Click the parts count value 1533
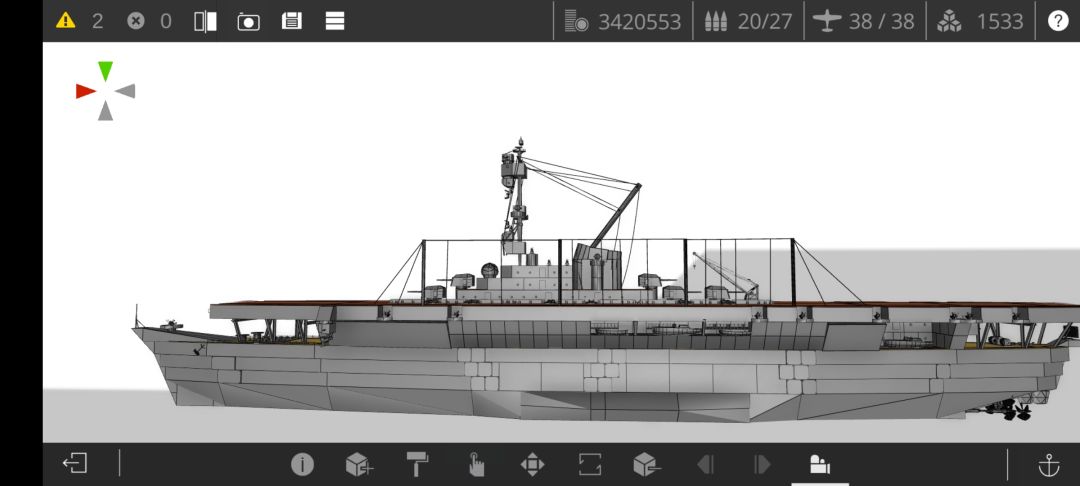Screen dimensions: 1080x486 tap(999, 22)
